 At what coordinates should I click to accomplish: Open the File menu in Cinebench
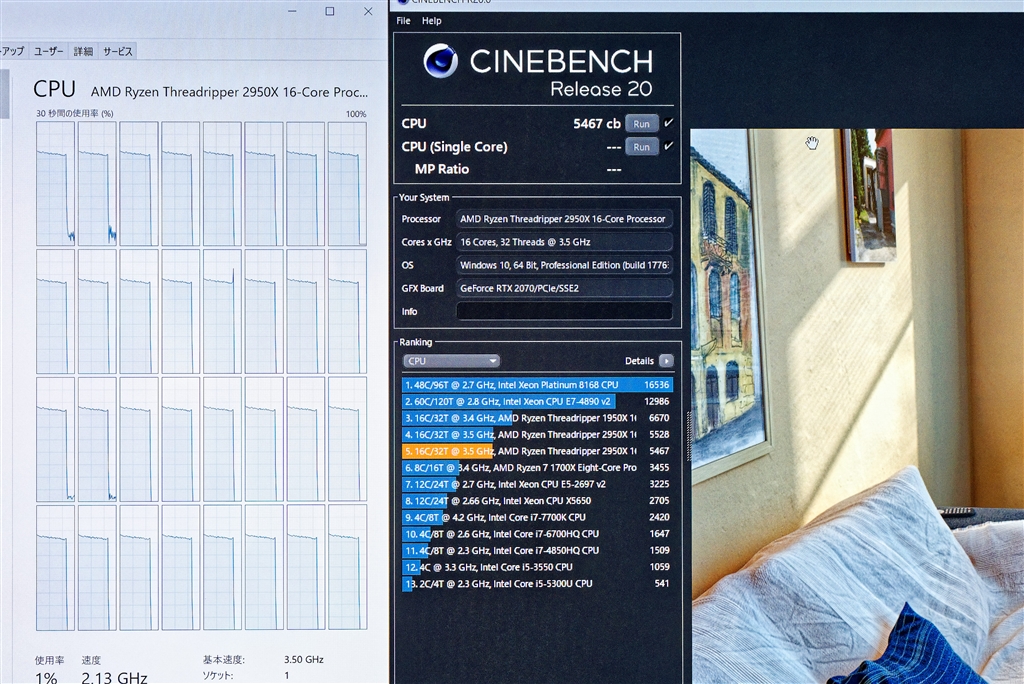(404, 21)
